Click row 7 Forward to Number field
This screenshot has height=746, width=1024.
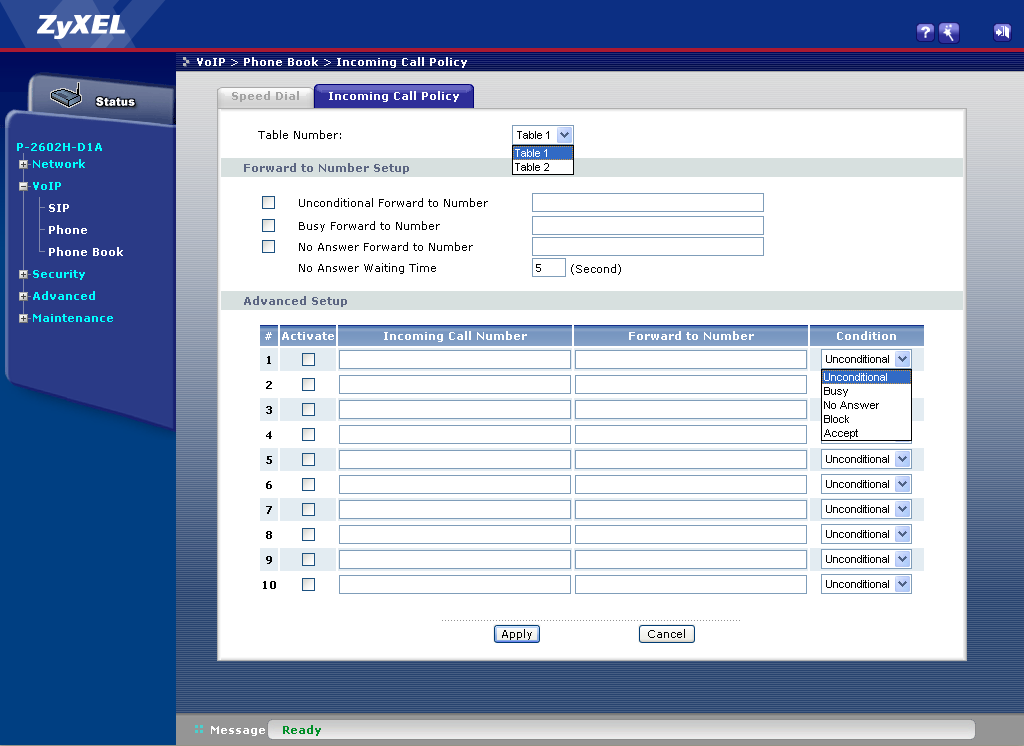(691, 510)
